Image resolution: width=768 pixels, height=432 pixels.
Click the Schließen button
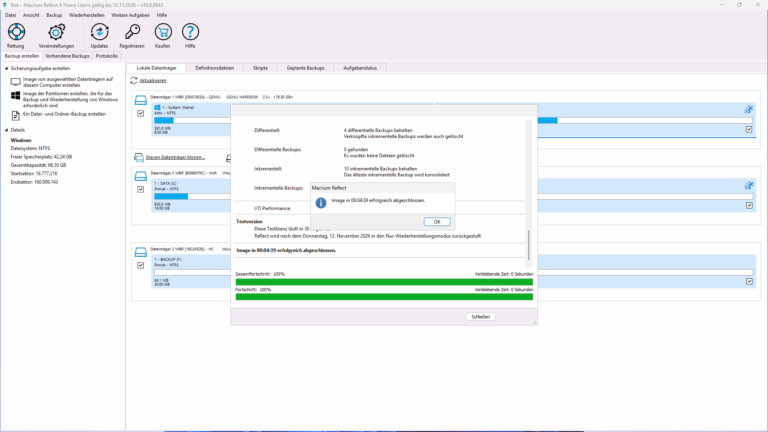[x=480, y=317]
